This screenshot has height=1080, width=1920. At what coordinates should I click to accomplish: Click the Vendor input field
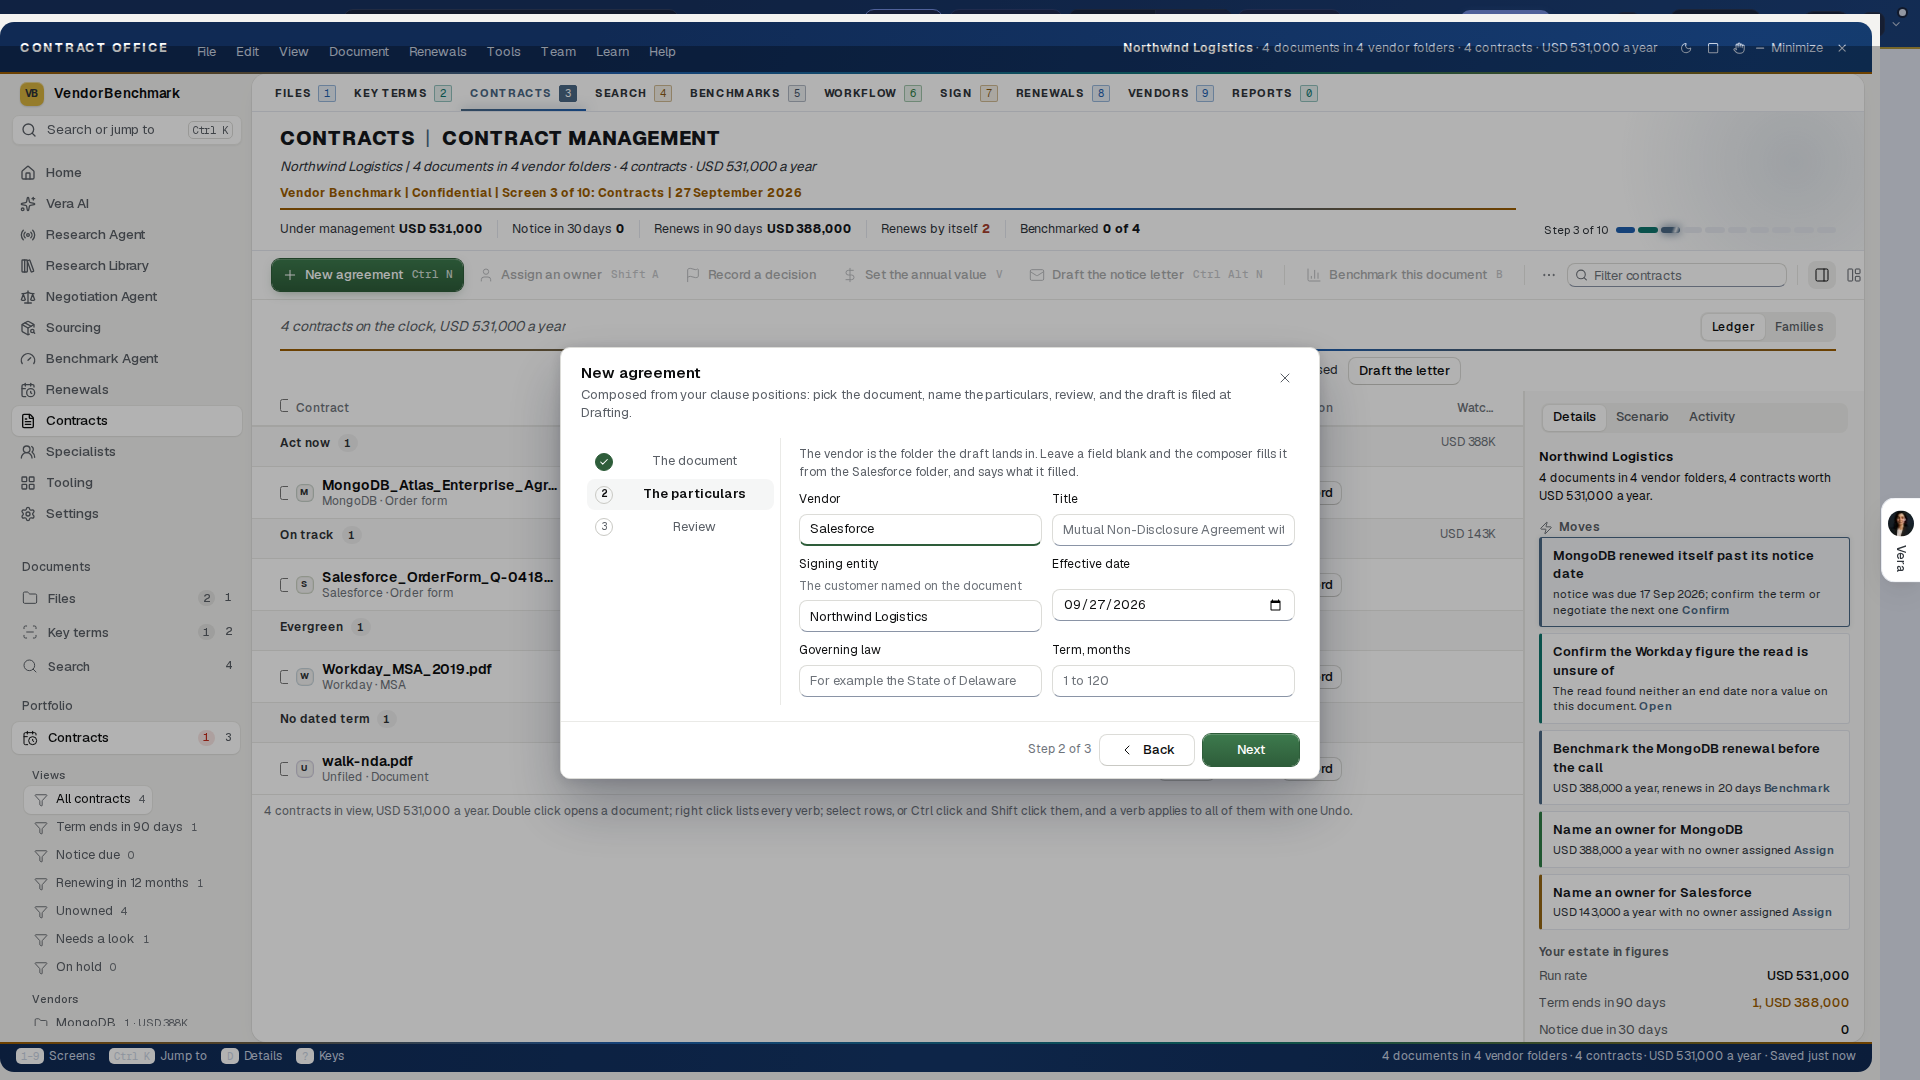[920, 529]
